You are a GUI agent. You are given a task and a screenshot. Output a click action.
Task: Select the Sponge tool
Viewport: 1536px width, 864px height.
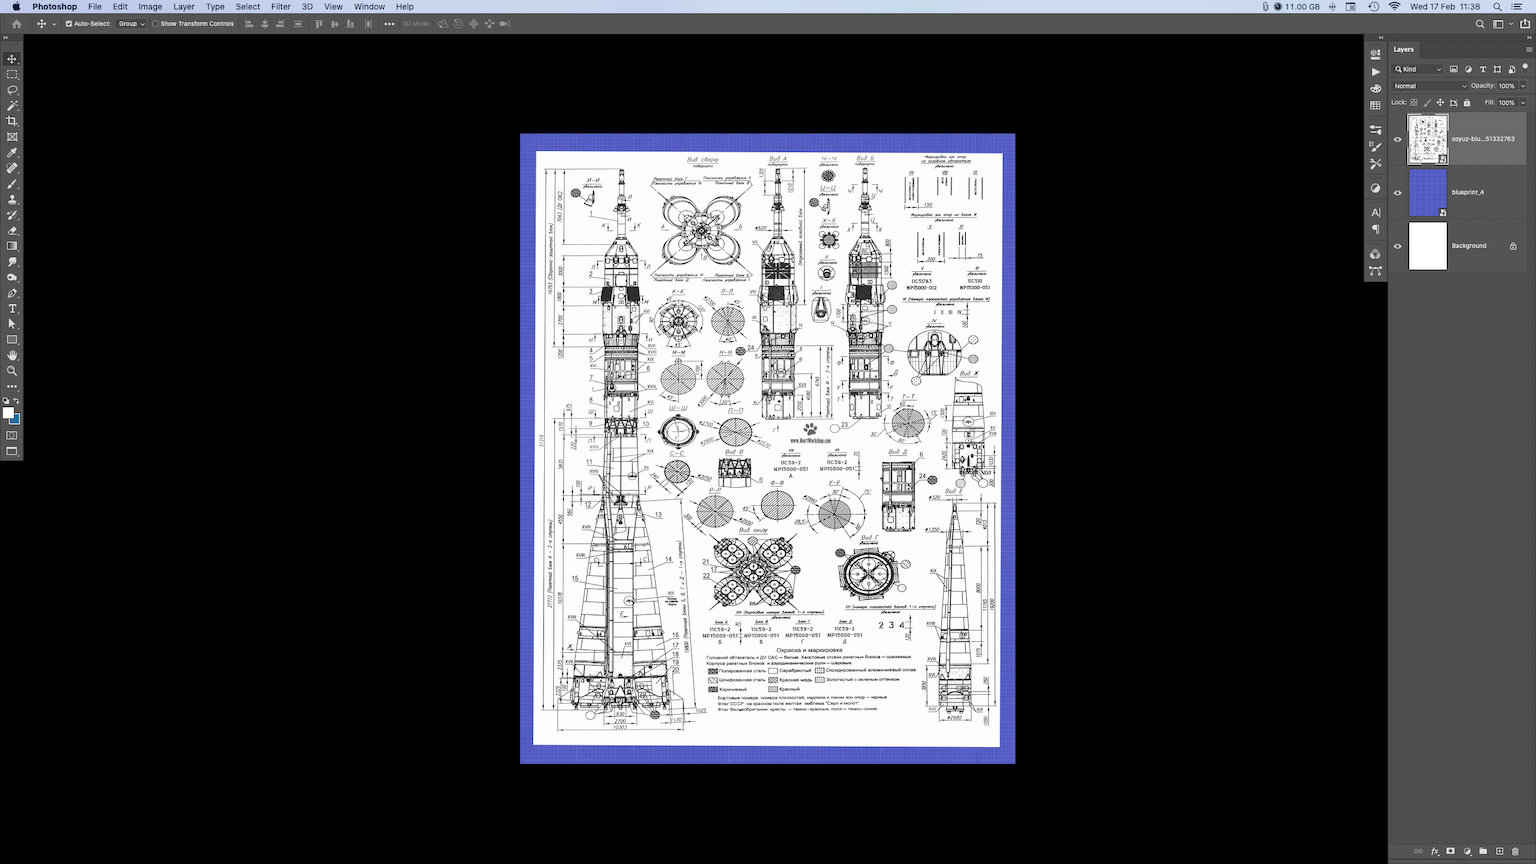[x=12, y=277]
